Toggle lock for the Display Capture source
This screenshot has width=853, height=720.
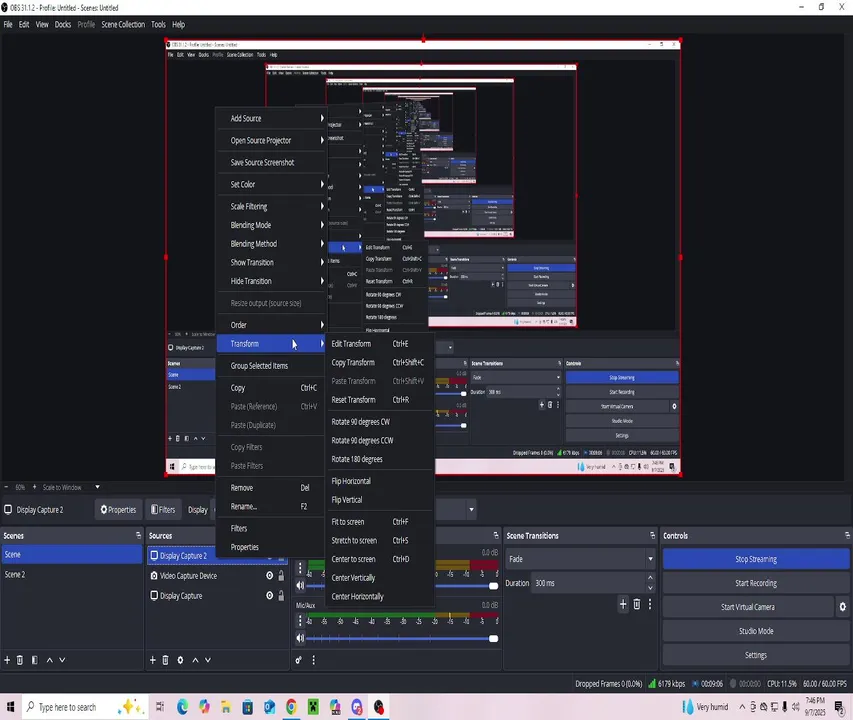click(x=281, y=595)
